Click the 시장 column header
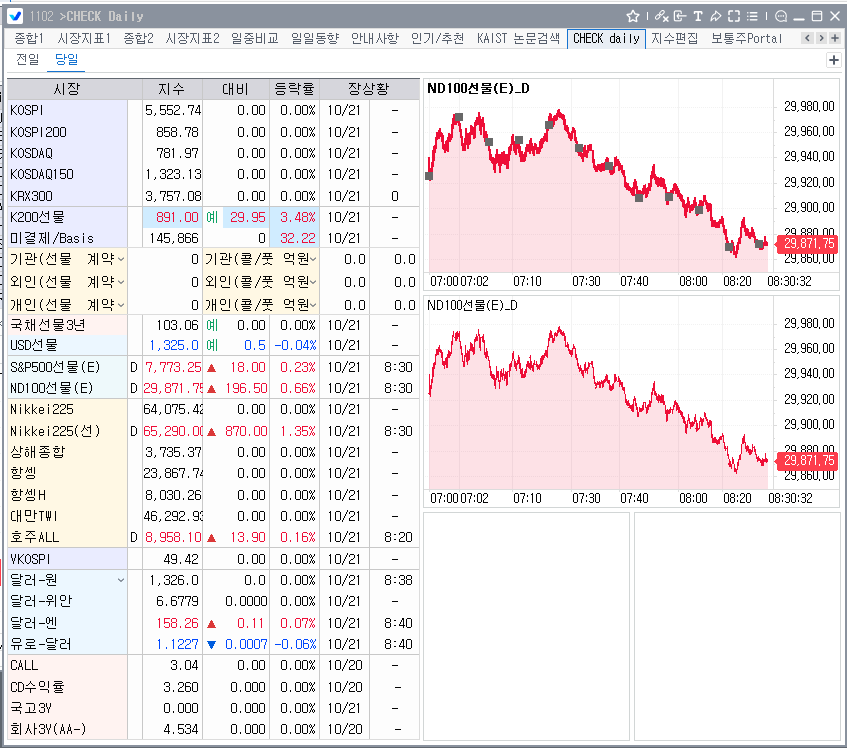 [x=67, y=89]
